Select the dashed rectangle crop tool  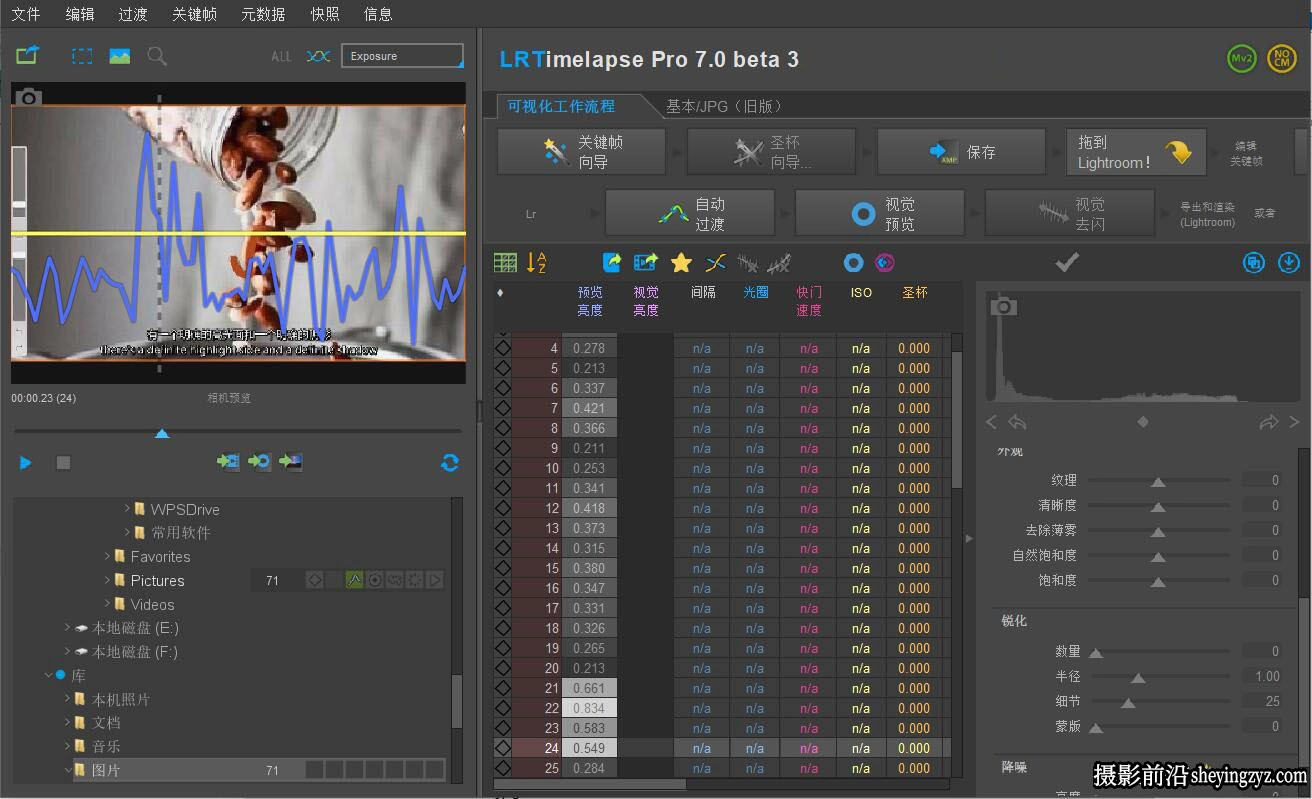[82, 56]
